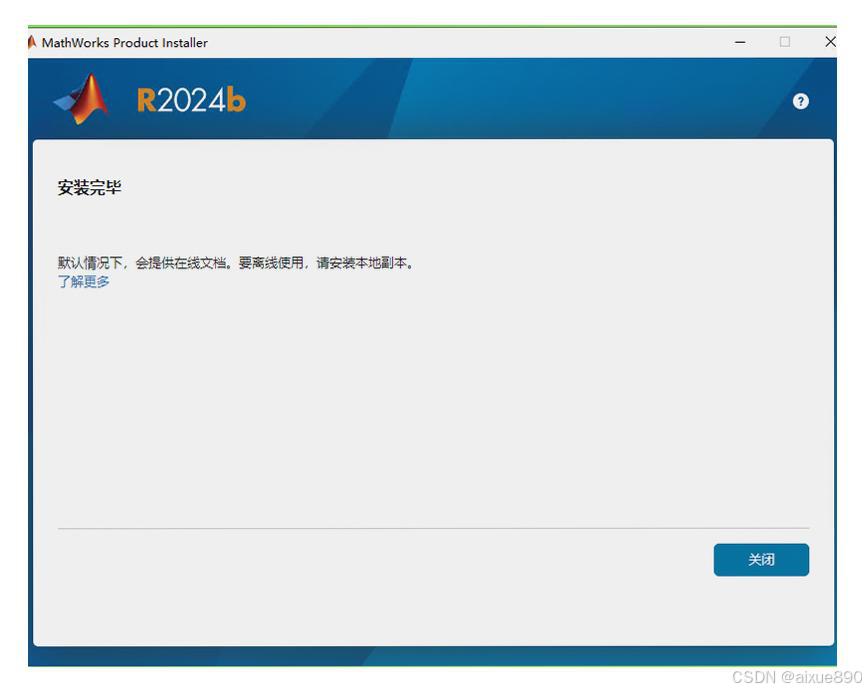Click the R2024b release label
The image size is (866, 692).
191,100
